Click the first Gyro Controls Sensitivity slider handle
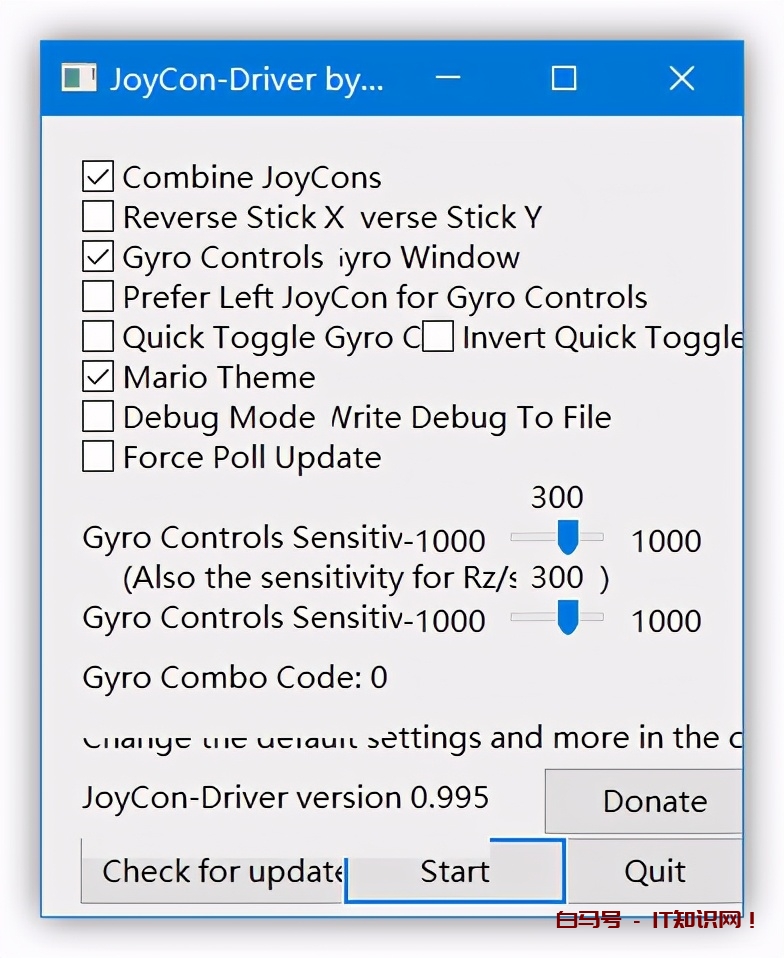This screenshot has height=958, width=784. 567,537
